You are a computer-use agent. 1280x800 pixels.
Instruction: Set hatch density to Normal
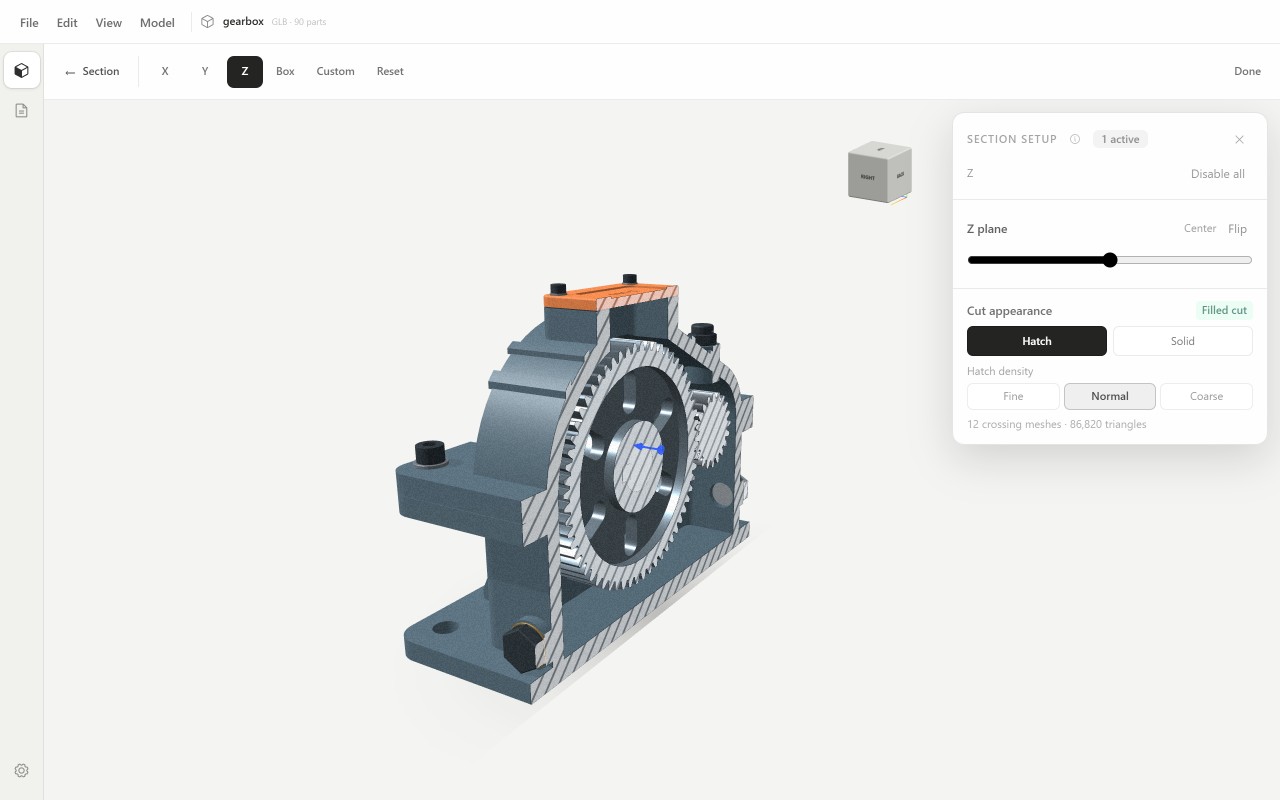point(1110,396)
